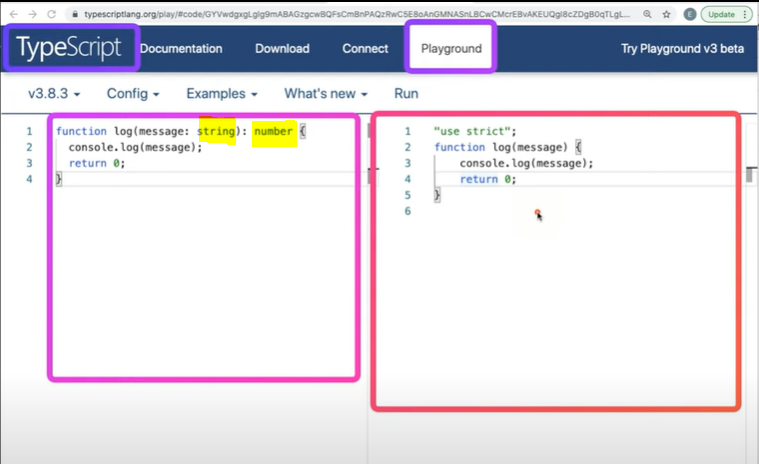Click the 'number' return type in the editor

point(273,131)
